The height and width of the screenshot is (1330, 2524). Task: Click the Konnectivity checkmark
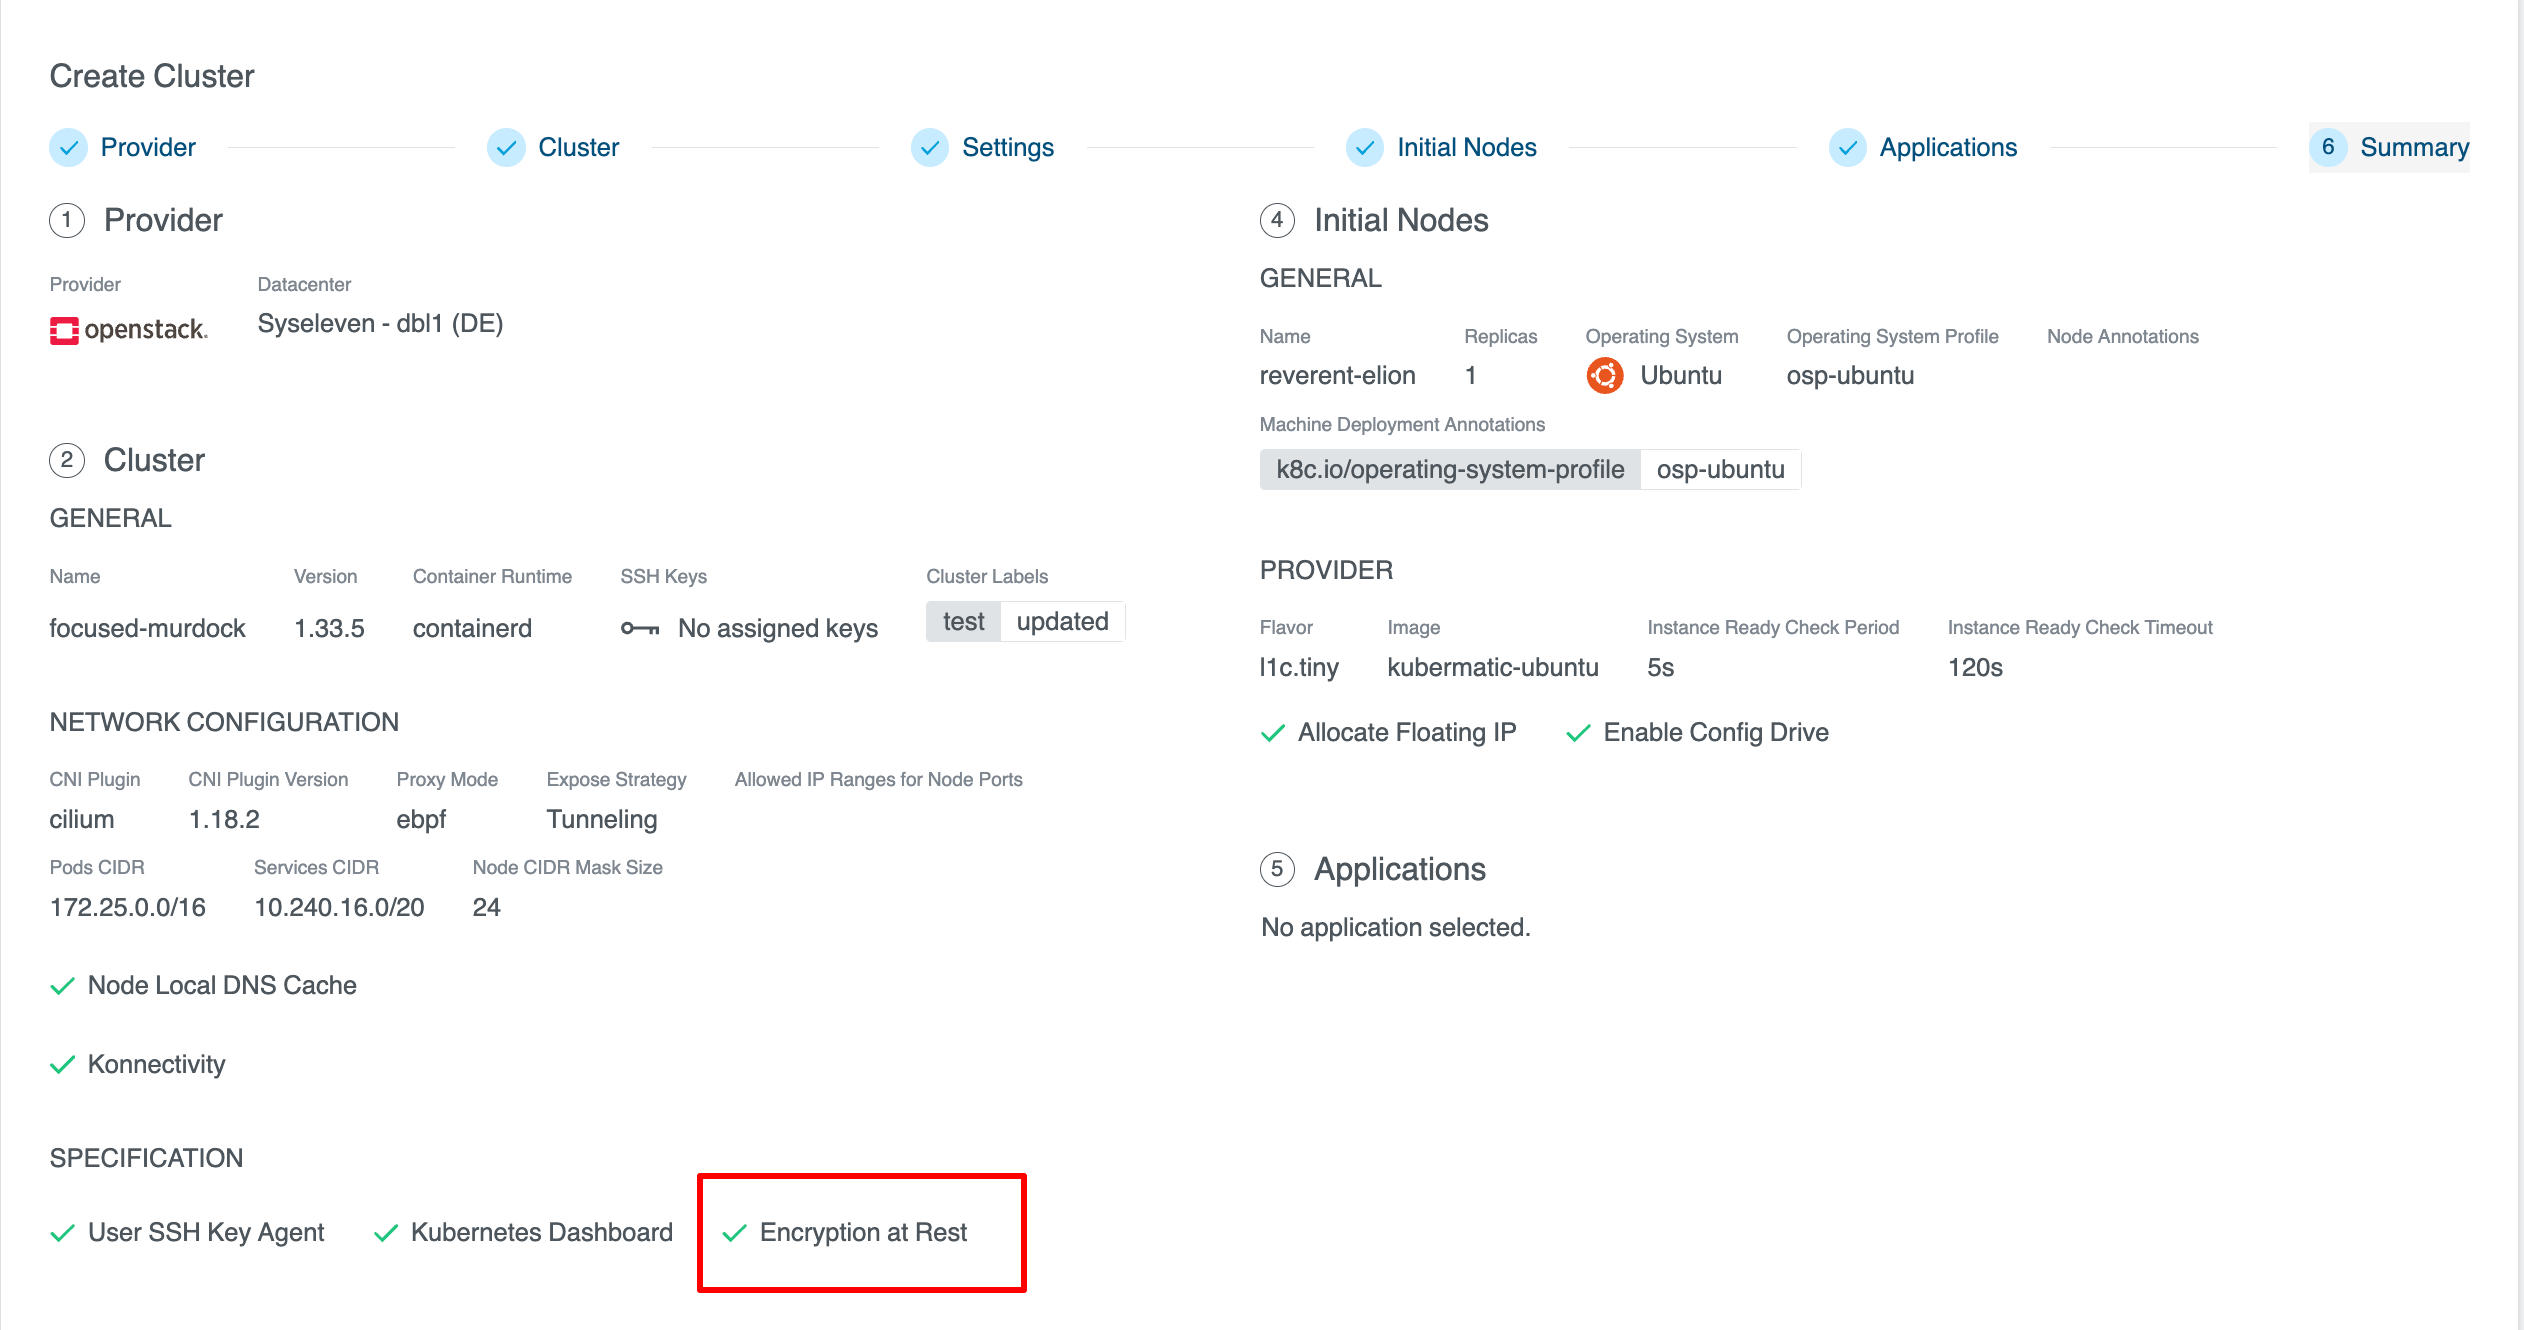coord(63,1064)
